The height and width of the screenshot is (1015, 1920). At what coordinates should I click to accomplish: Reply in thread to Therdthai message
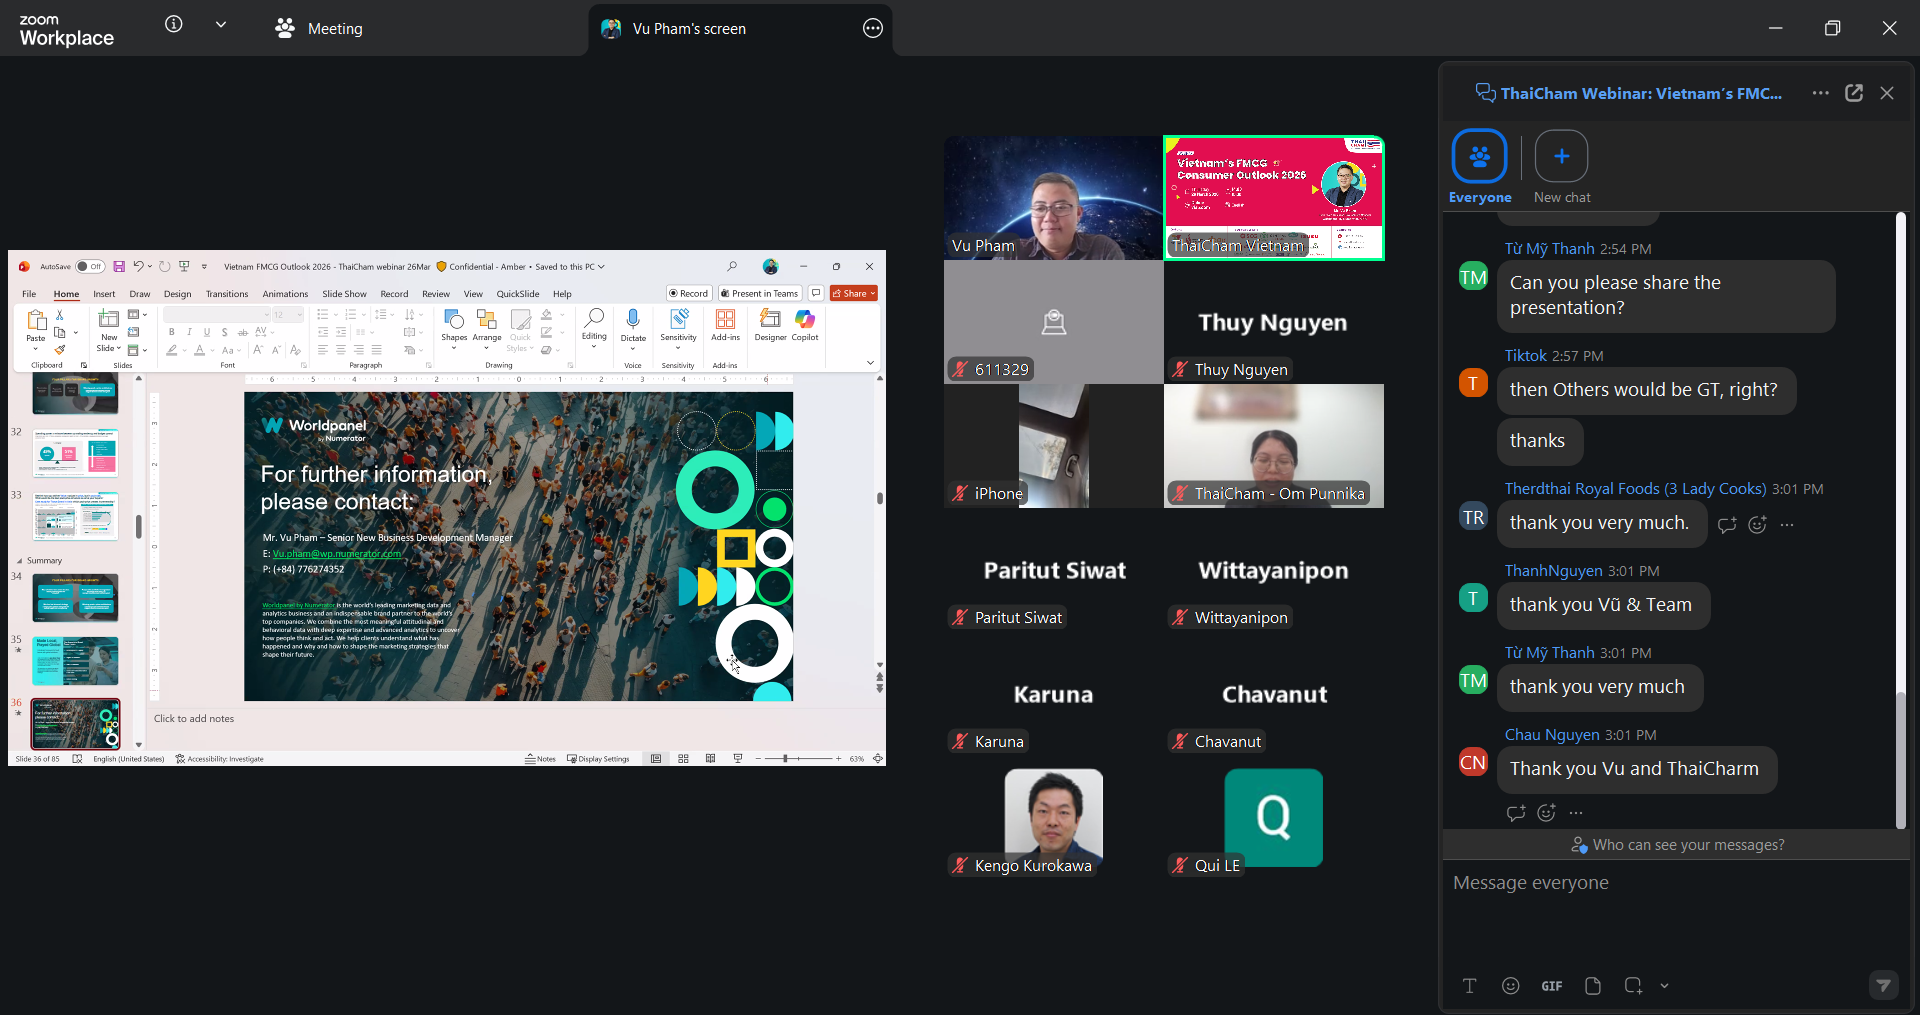tap(1727, 525)
